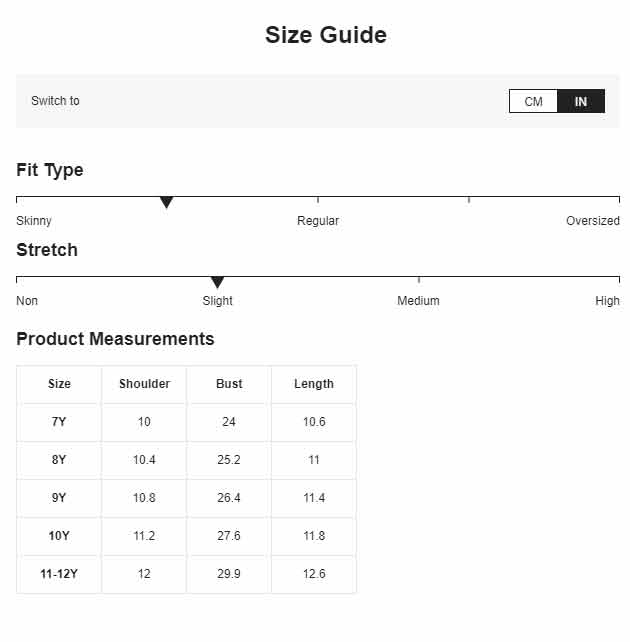This screenshot has height=642, width=630.
Task: Select the Length column header
Action: 314,384
